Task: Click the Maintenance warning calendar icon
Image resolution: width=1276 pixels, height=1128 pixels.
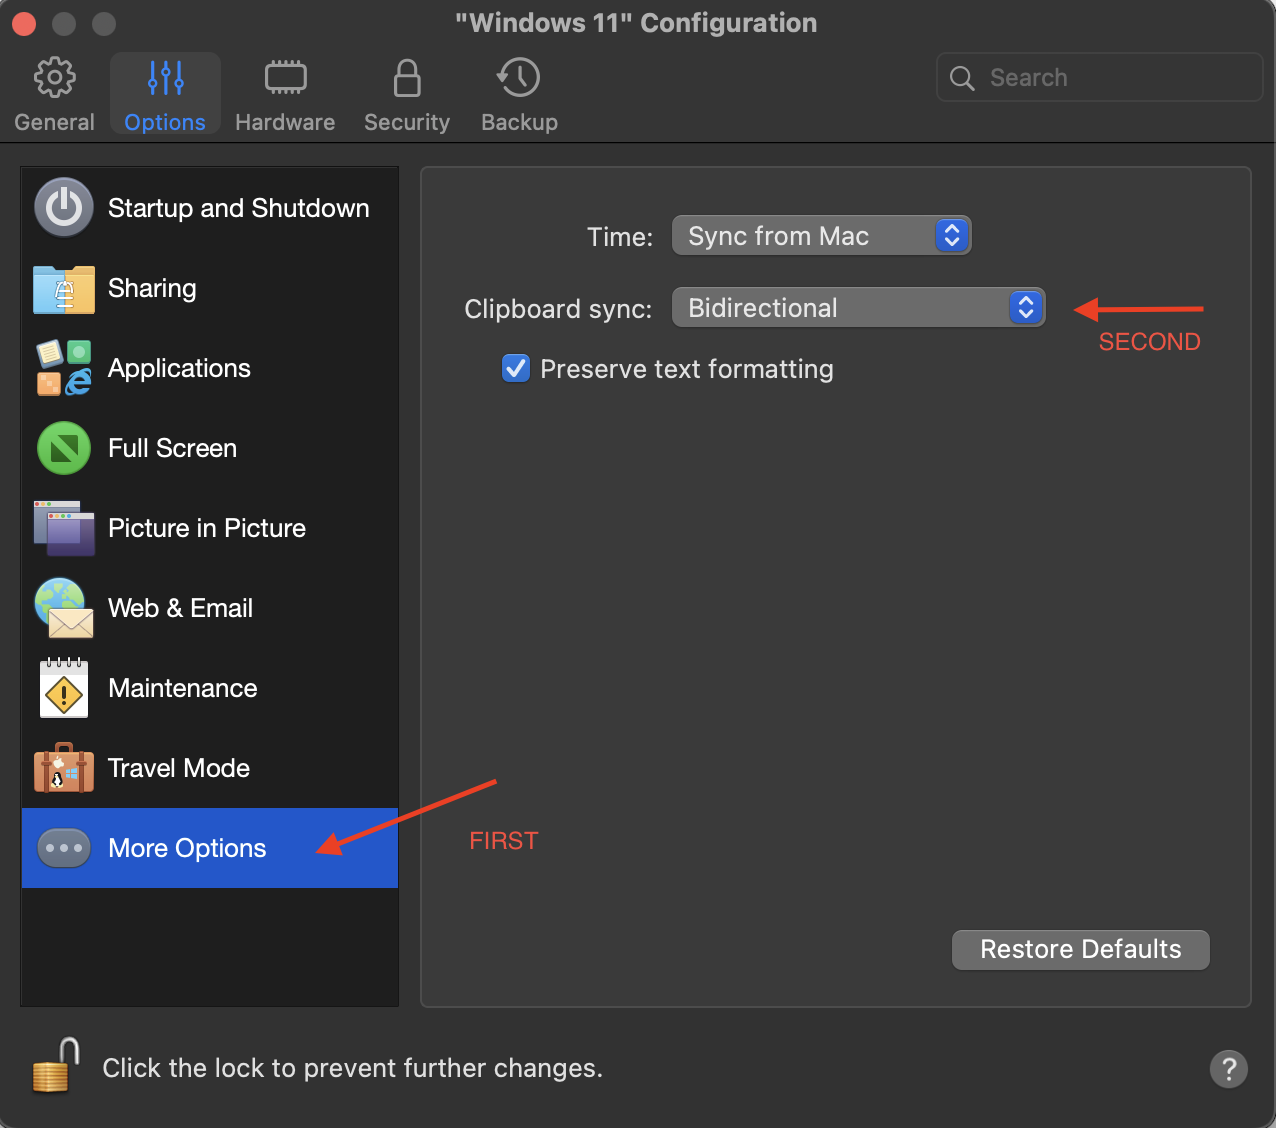Action: coord(64,688)
